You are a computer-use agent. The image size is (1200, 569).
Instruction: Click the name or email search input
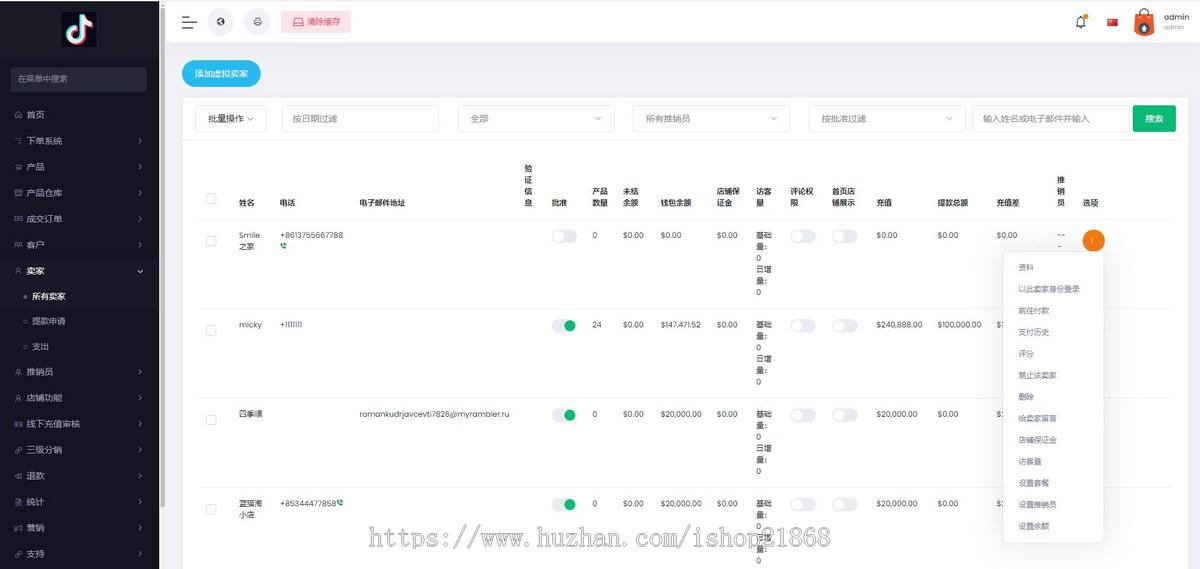(x=1051, y=118)
